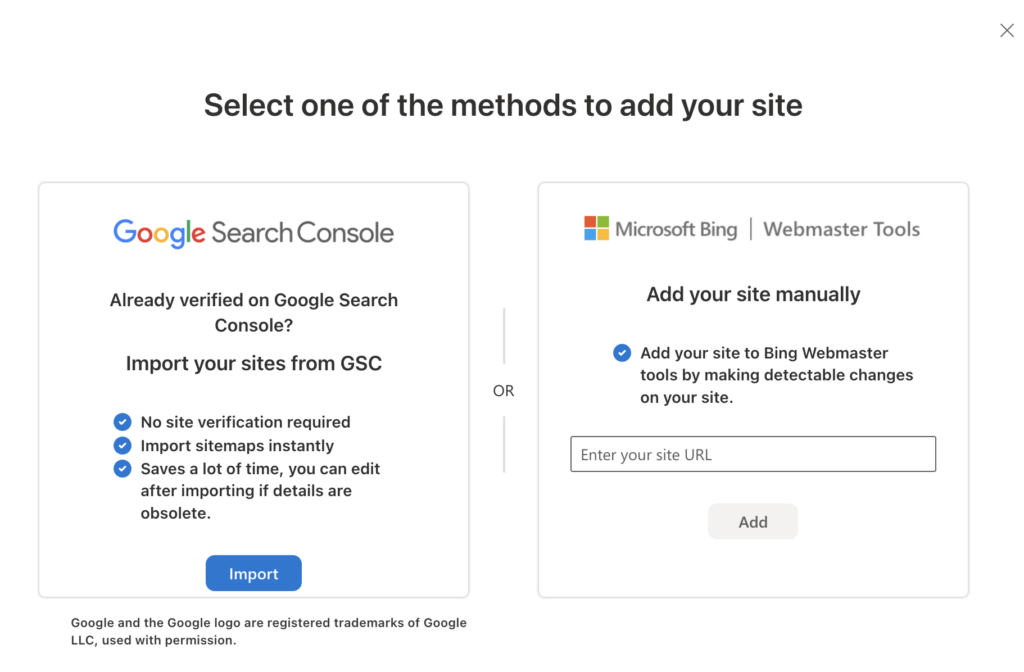Click the checkmark beside Import sitemaps instantly

[123, 445]
